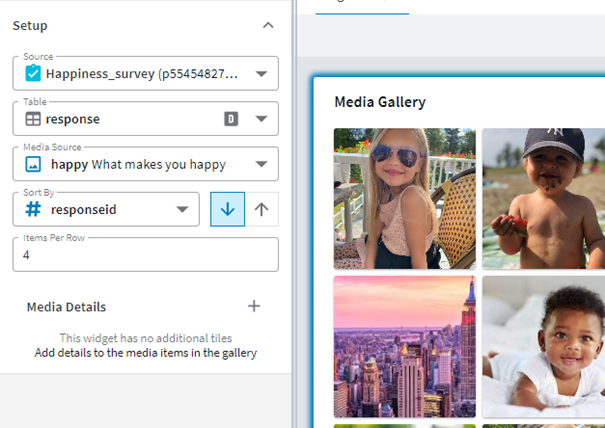Open the smiling baby in white photo
Image resolution: width=605 pixels, height=428 pixels.
[544, 347]
